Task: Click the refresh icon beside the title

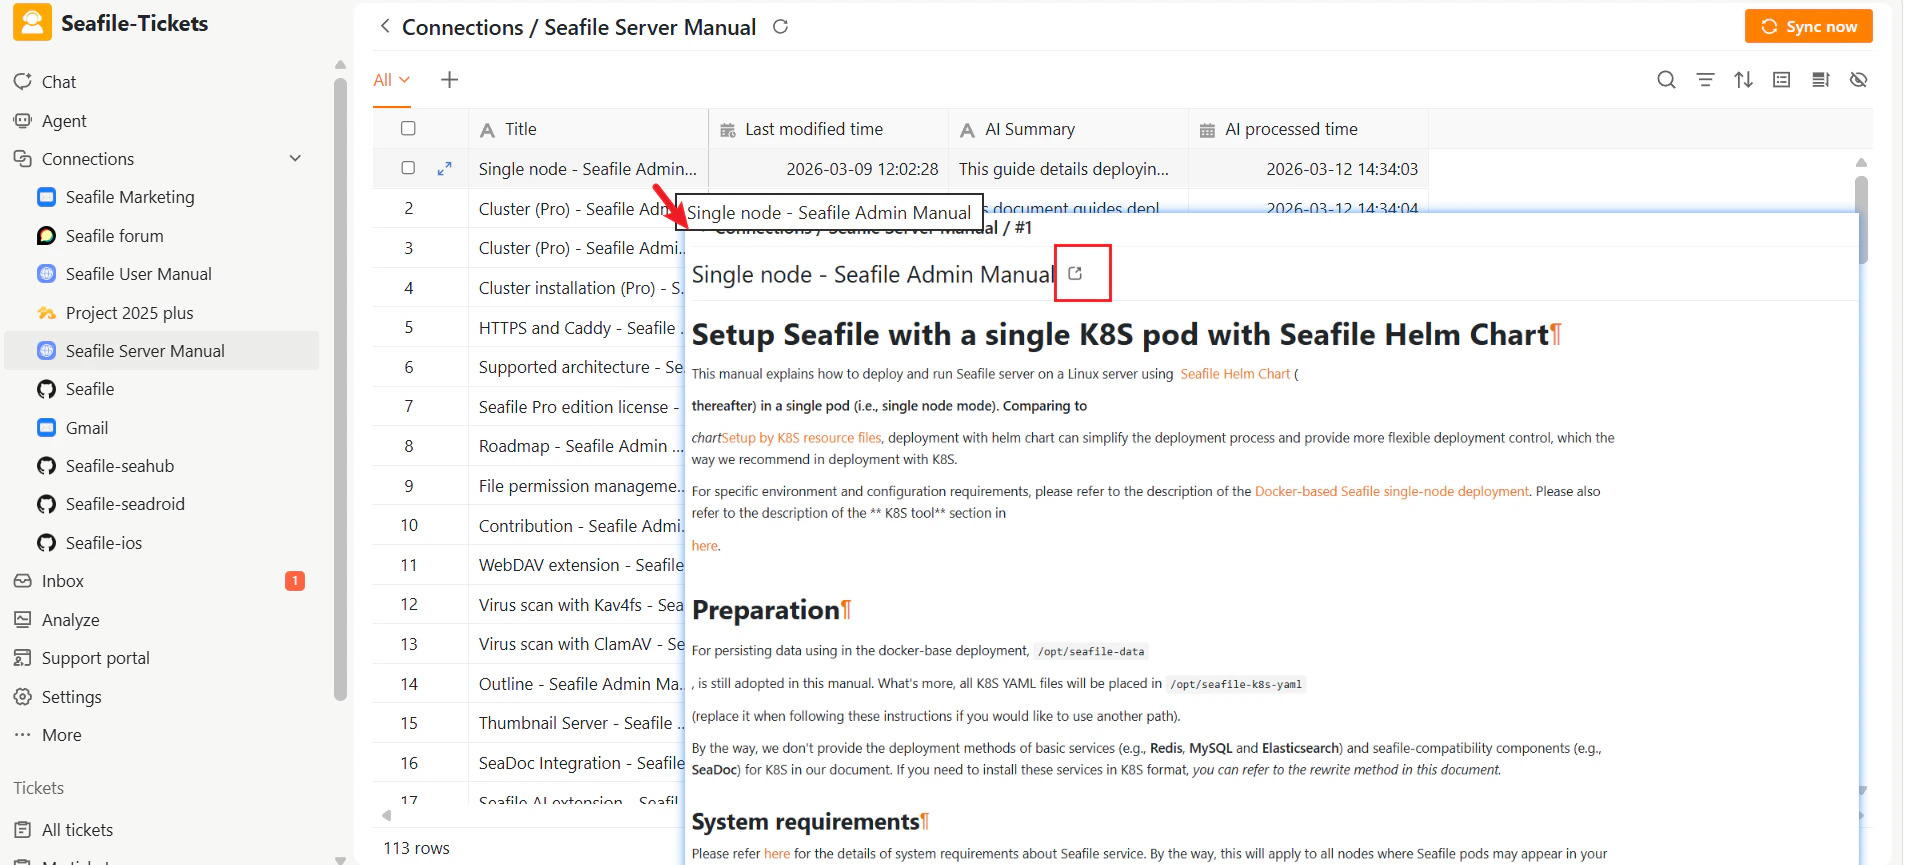Action: pos(781,27)
